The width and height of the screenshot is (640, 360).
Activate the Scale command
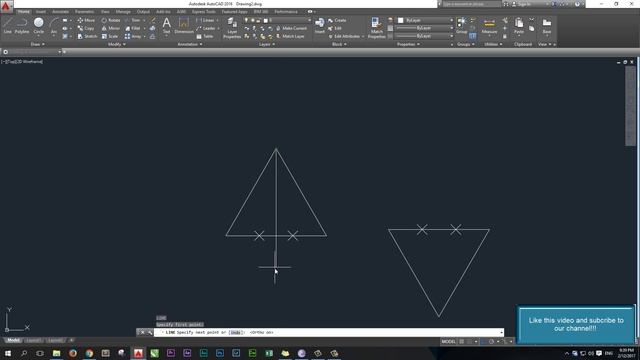tap(110, 36)
